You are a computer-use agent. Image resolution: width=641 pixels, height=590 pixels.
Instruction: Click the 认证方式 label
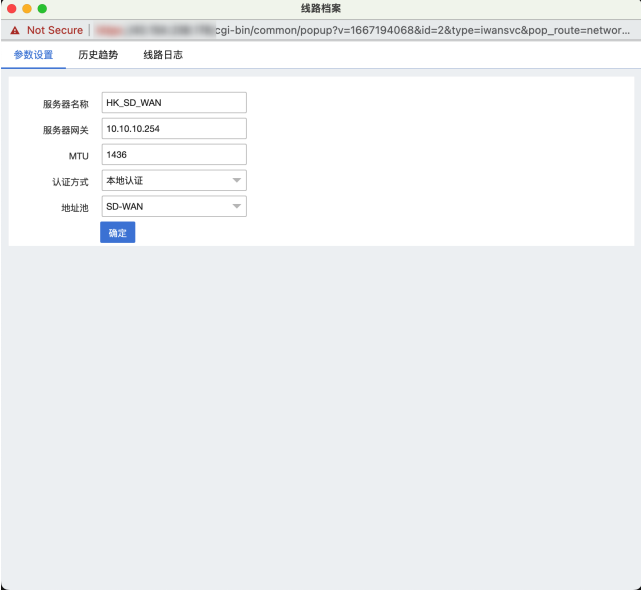pos(70,182)
